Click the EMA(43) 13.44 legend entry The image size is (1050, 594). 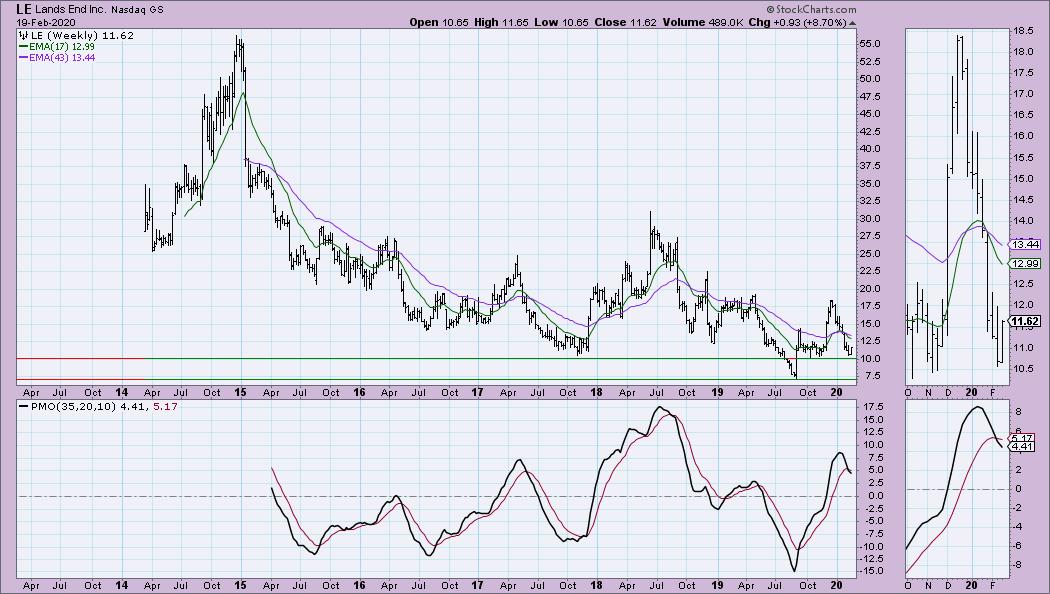pos(62,58)
